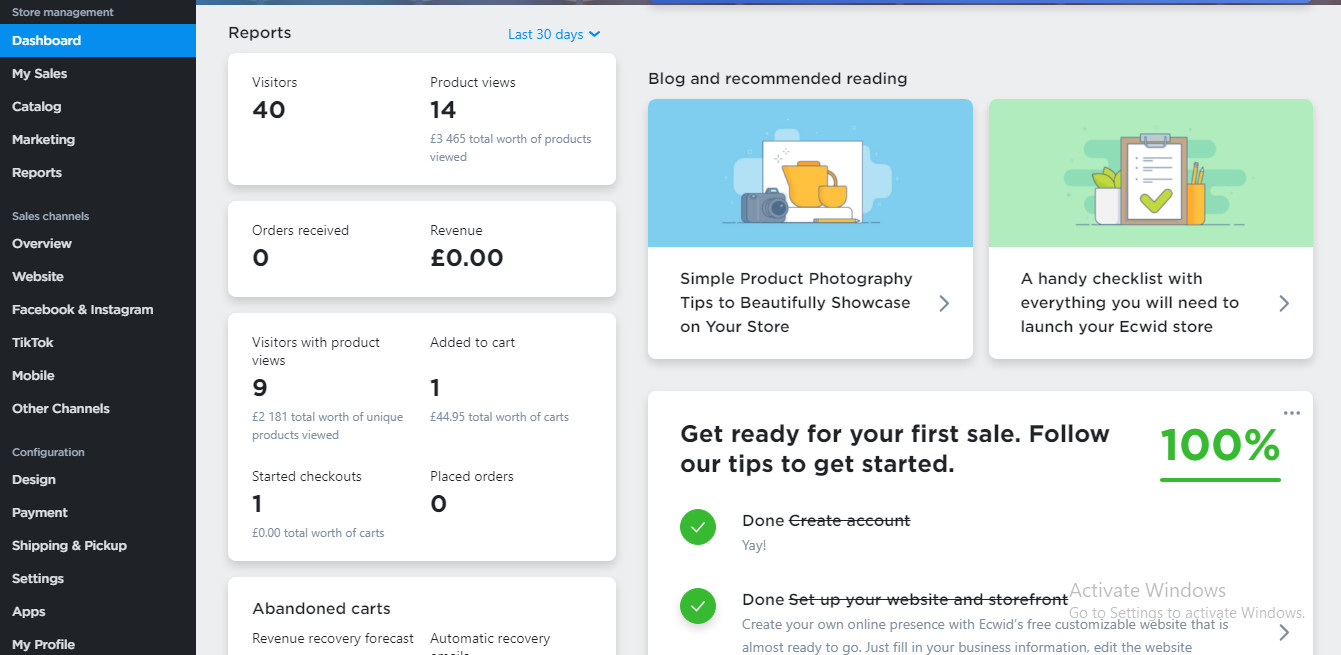Click green checkmark next to Create account

coord(698,527)
